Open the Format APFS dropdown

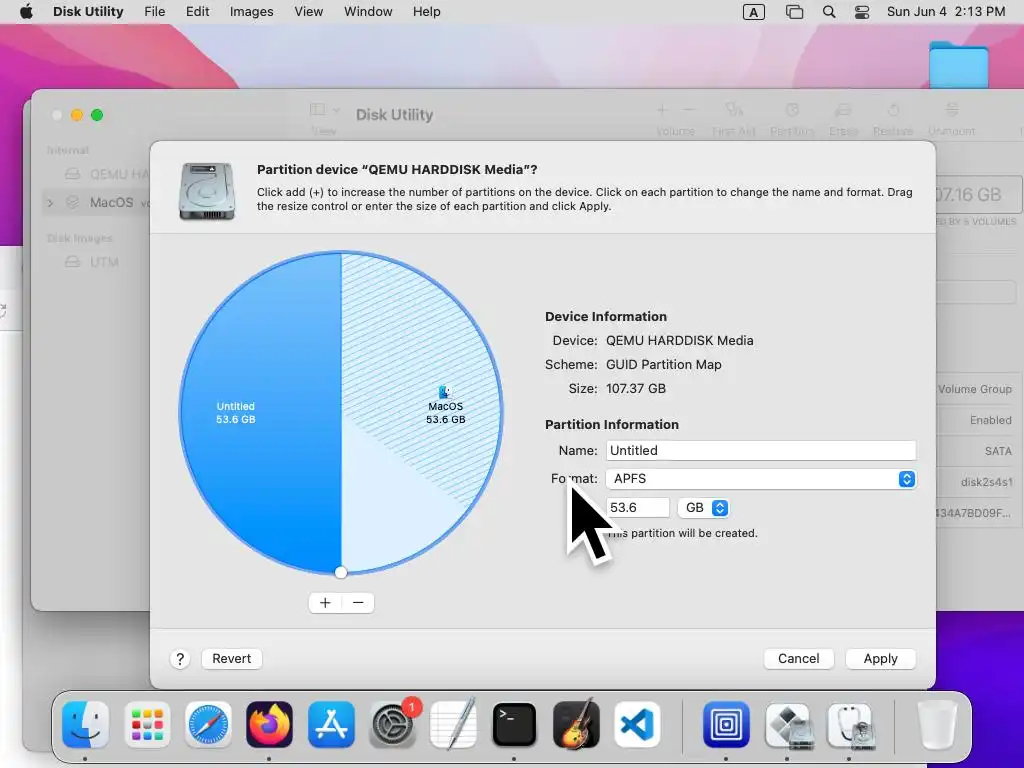761,479
